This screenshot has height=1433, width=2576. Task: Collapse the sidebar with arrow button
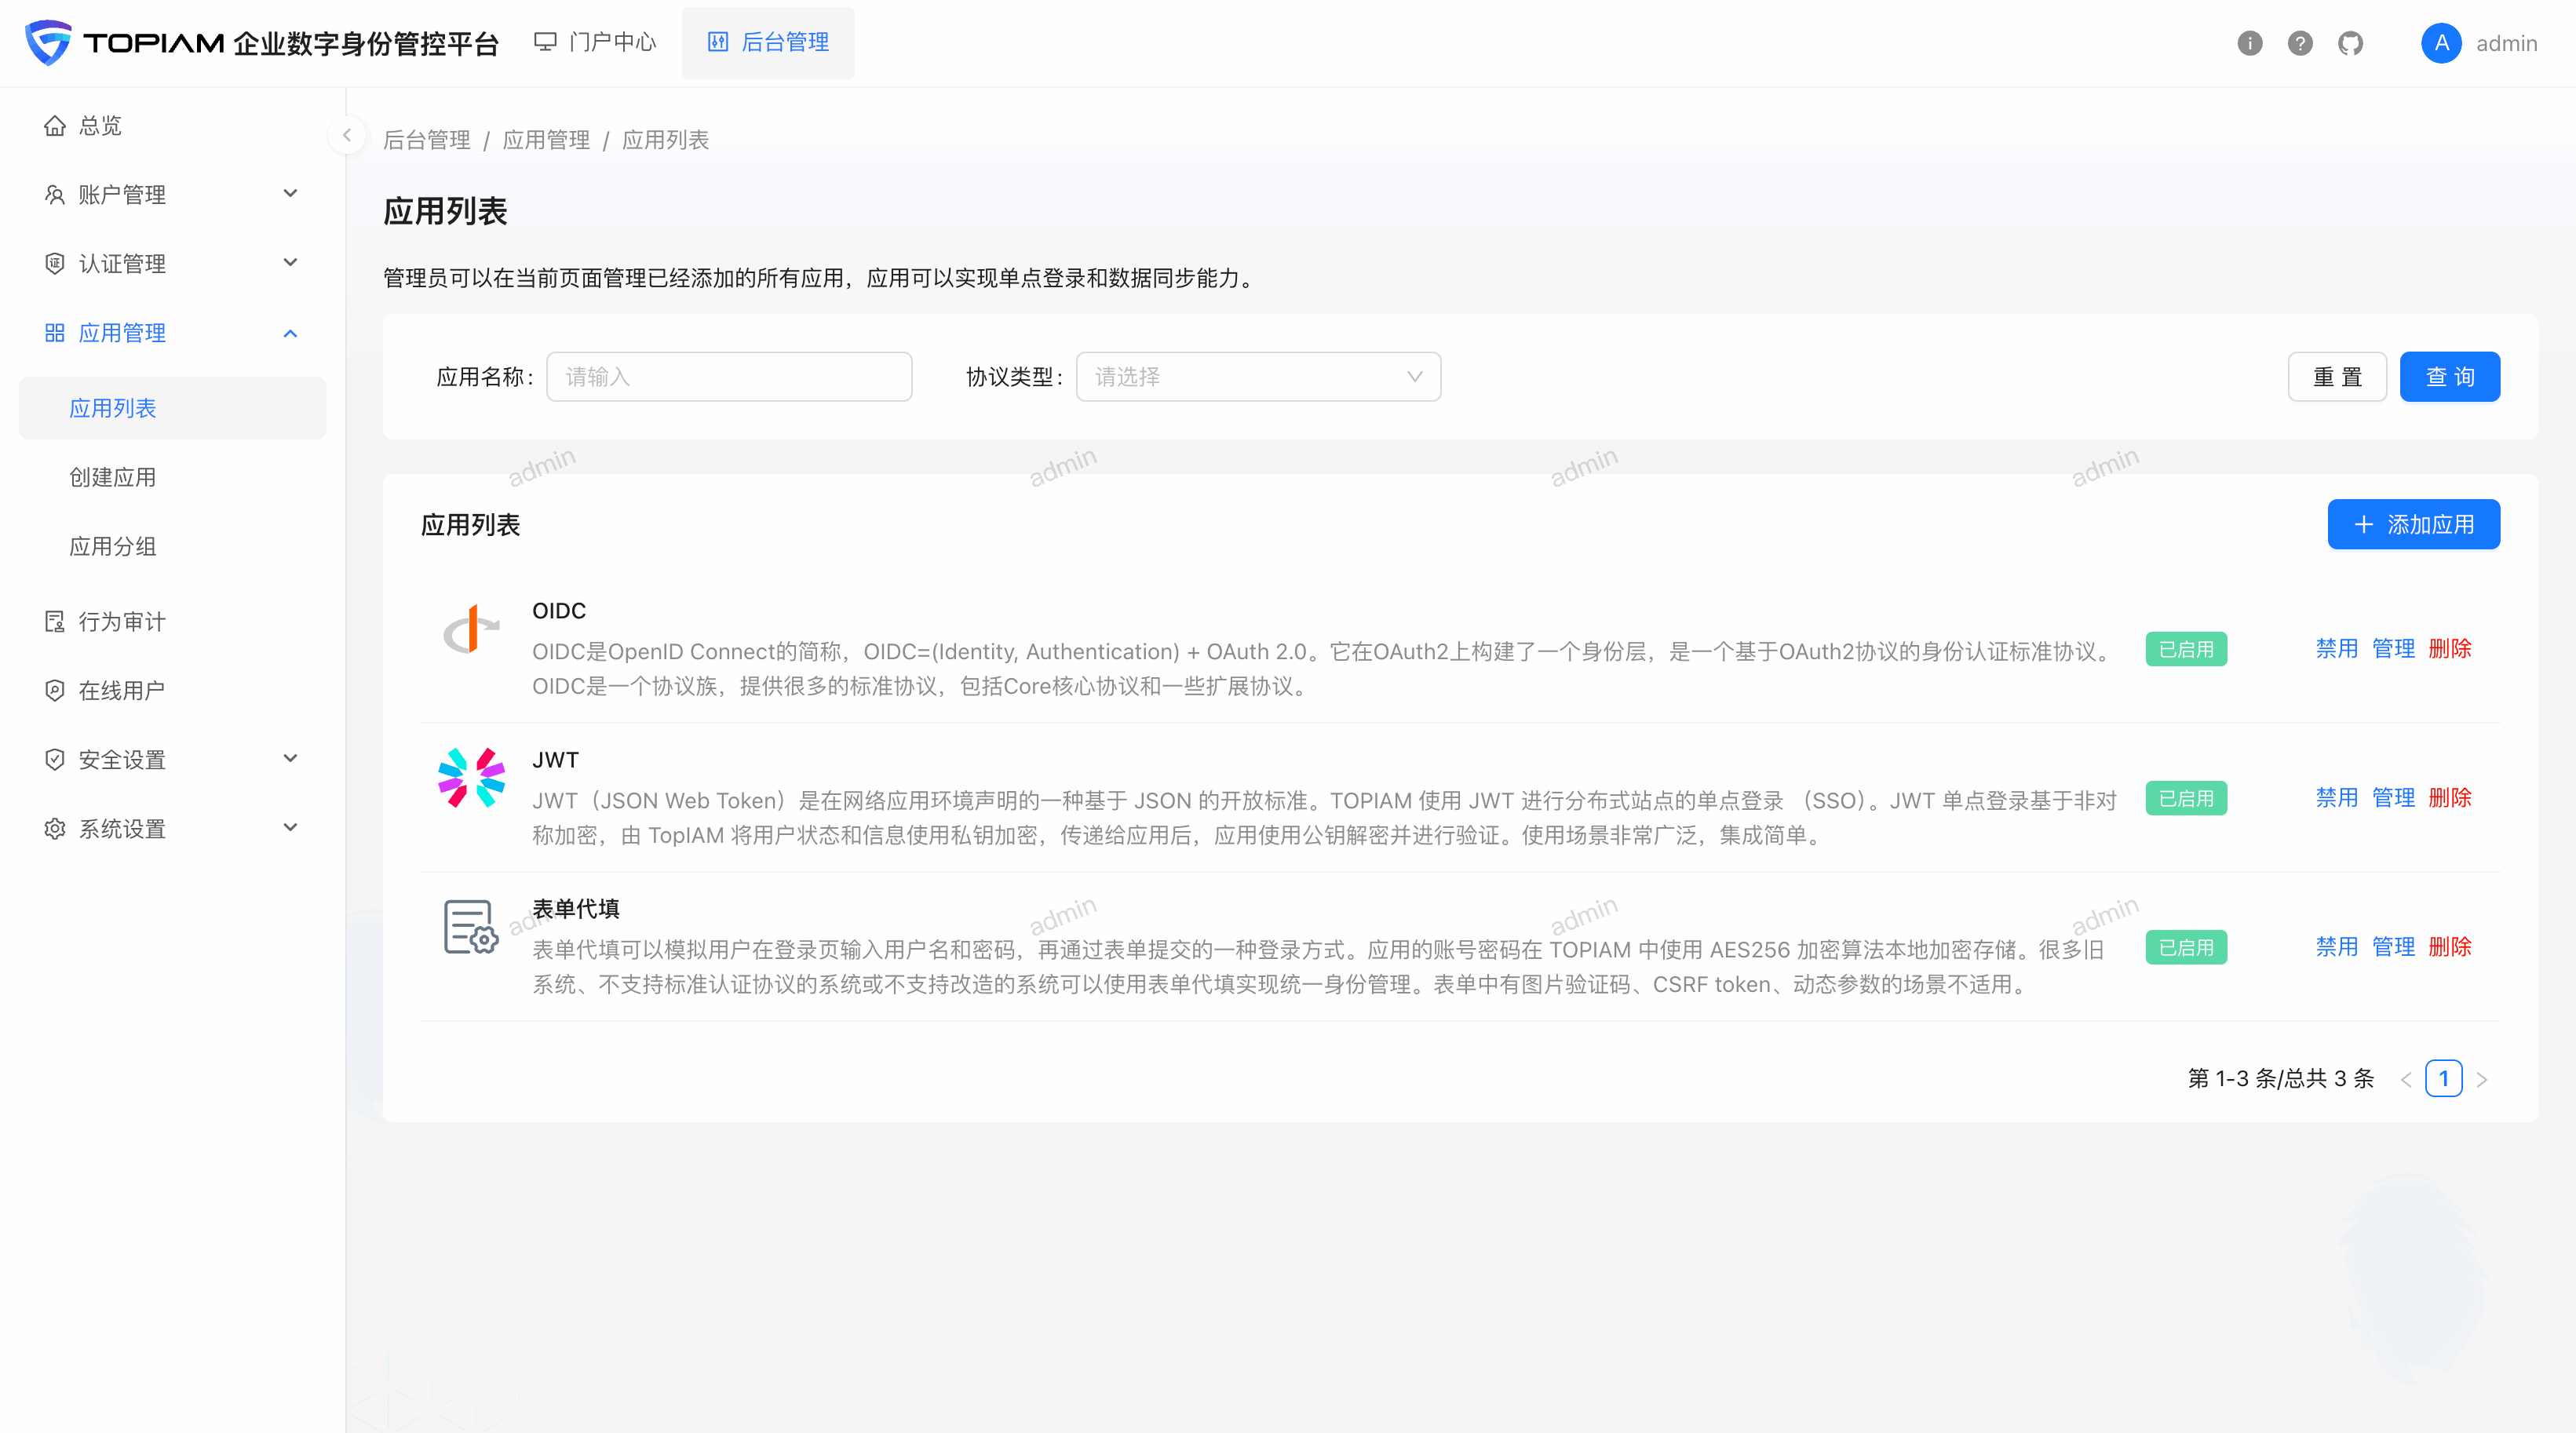tap(346, 135)
